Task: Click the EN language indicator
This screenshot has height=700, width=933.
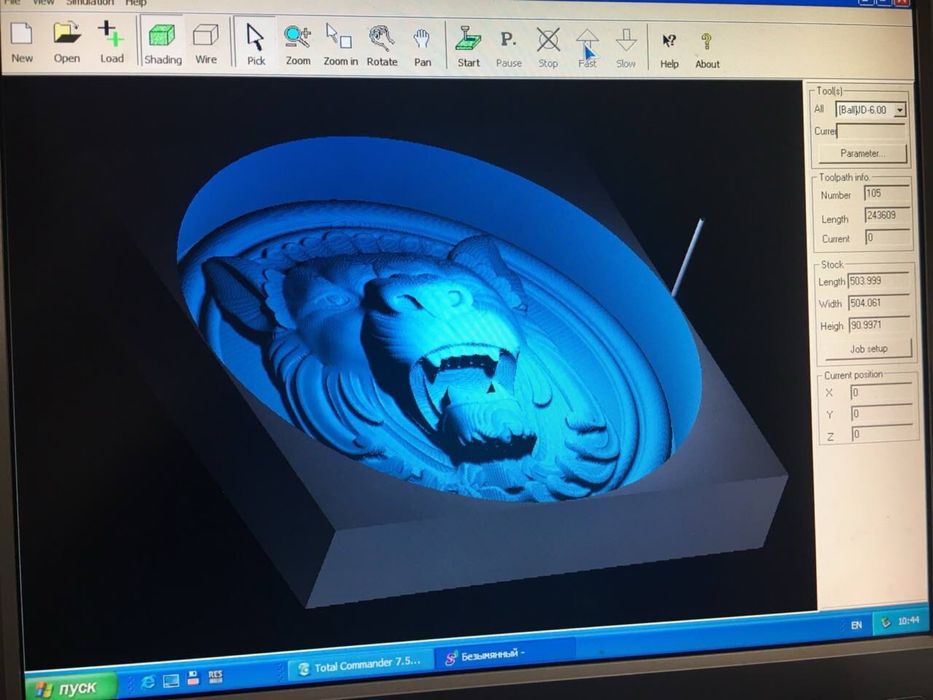Action: point(856,625)
